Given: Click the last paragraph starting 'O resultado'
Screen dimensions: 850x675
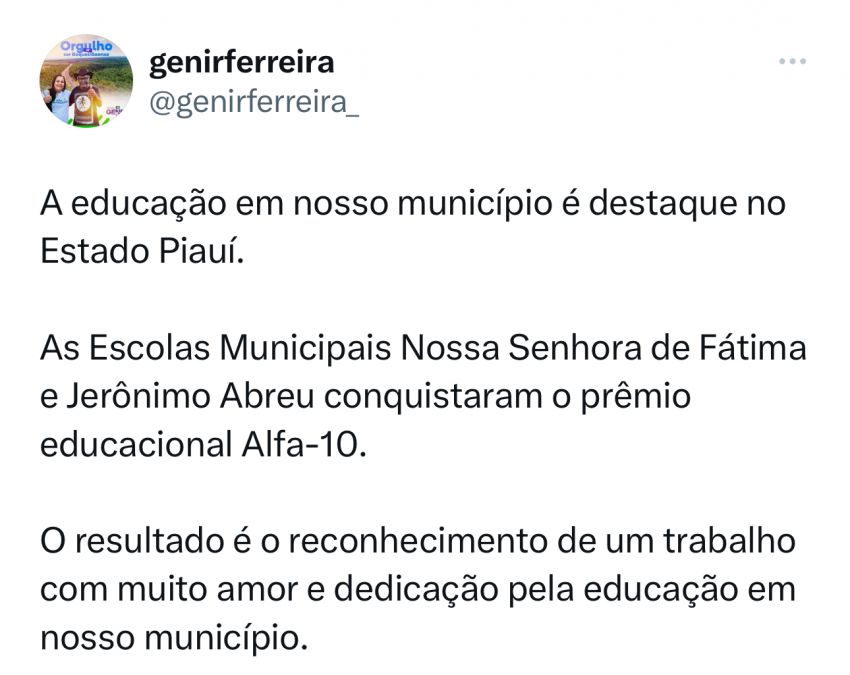Looking at the screenshot, I should click(418, 588).
